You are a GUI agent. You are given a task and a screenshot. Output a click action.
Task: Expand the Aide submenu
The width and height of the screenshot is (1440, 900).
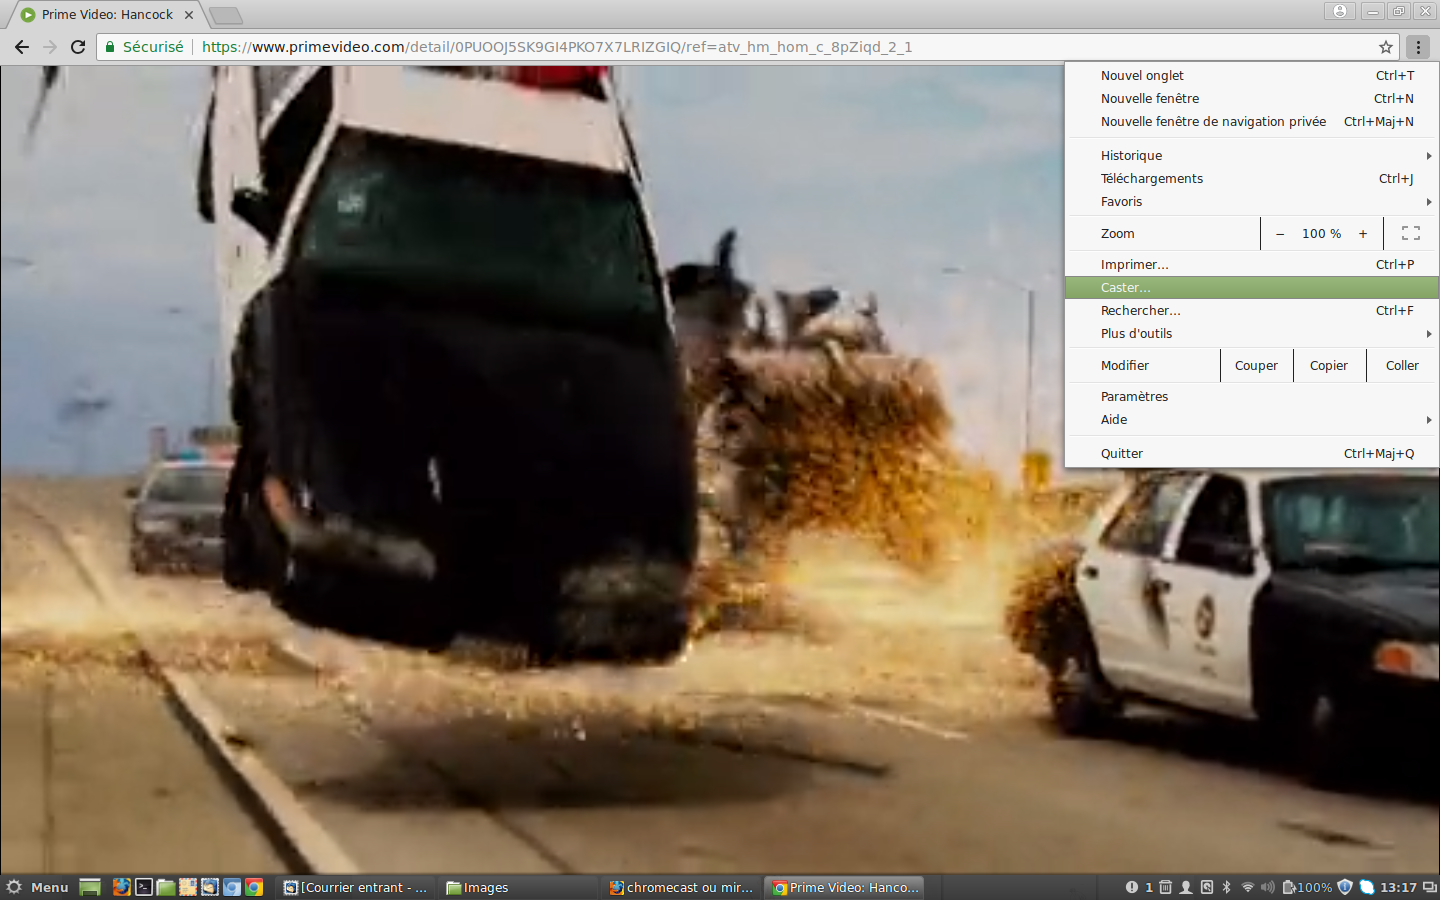click(x=1251, y=419)
